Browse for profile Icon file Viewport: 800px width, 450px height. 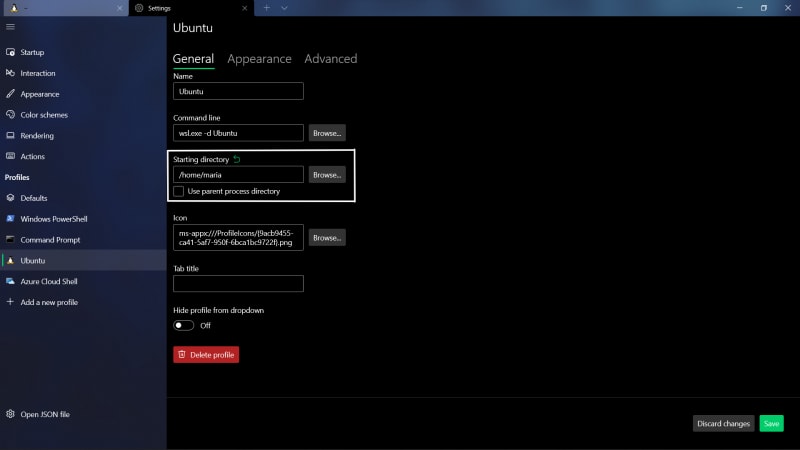coord(327,237)
